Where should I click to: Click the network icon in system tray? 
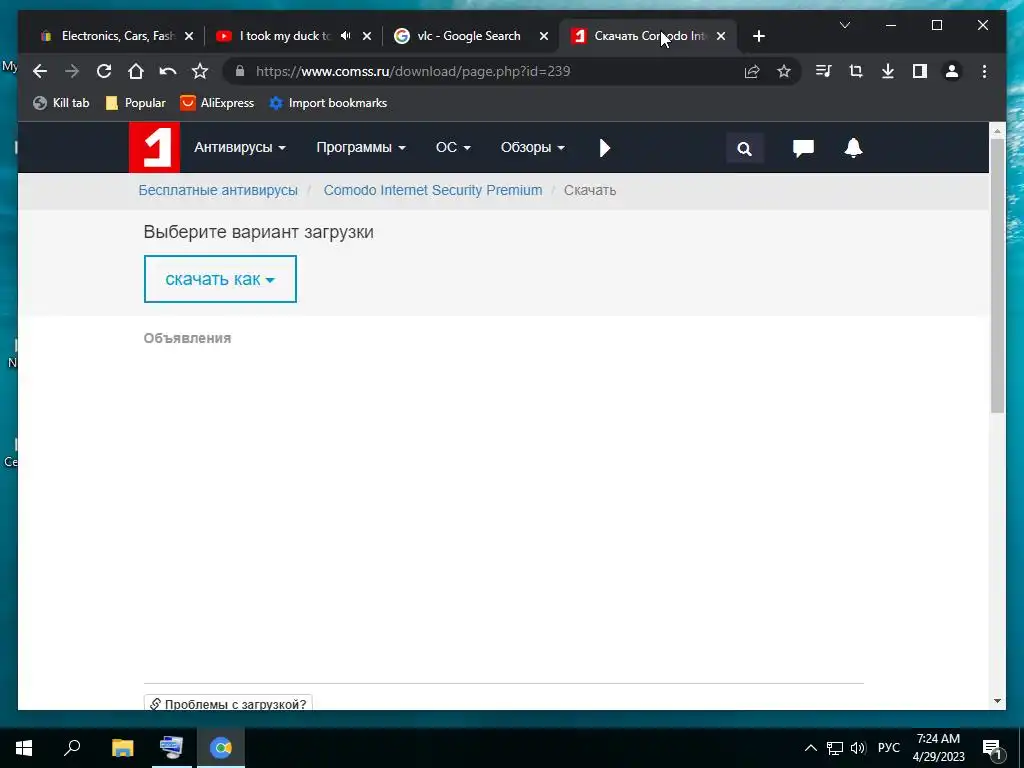tap(835, 748)
